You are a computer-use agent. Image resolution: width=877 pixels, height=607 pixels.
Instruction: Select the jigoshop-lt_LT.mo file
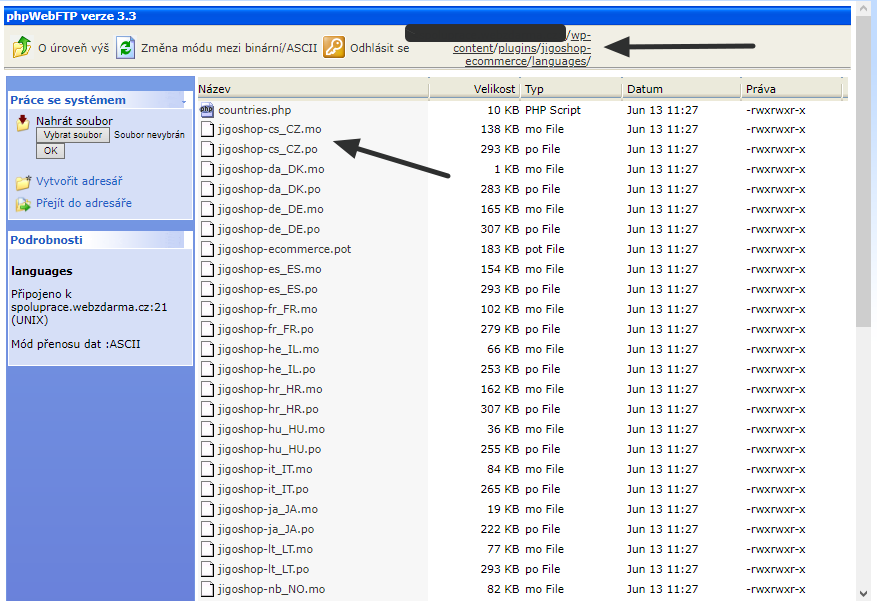(x=265, y=549)
